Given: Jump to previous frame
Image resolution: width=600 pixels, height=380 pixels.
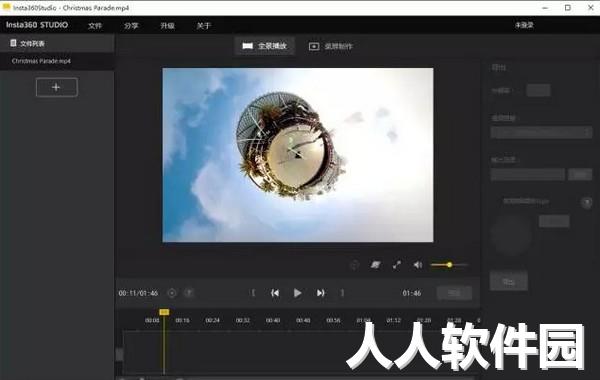Looking at the screenshot, I should (275, 293).
